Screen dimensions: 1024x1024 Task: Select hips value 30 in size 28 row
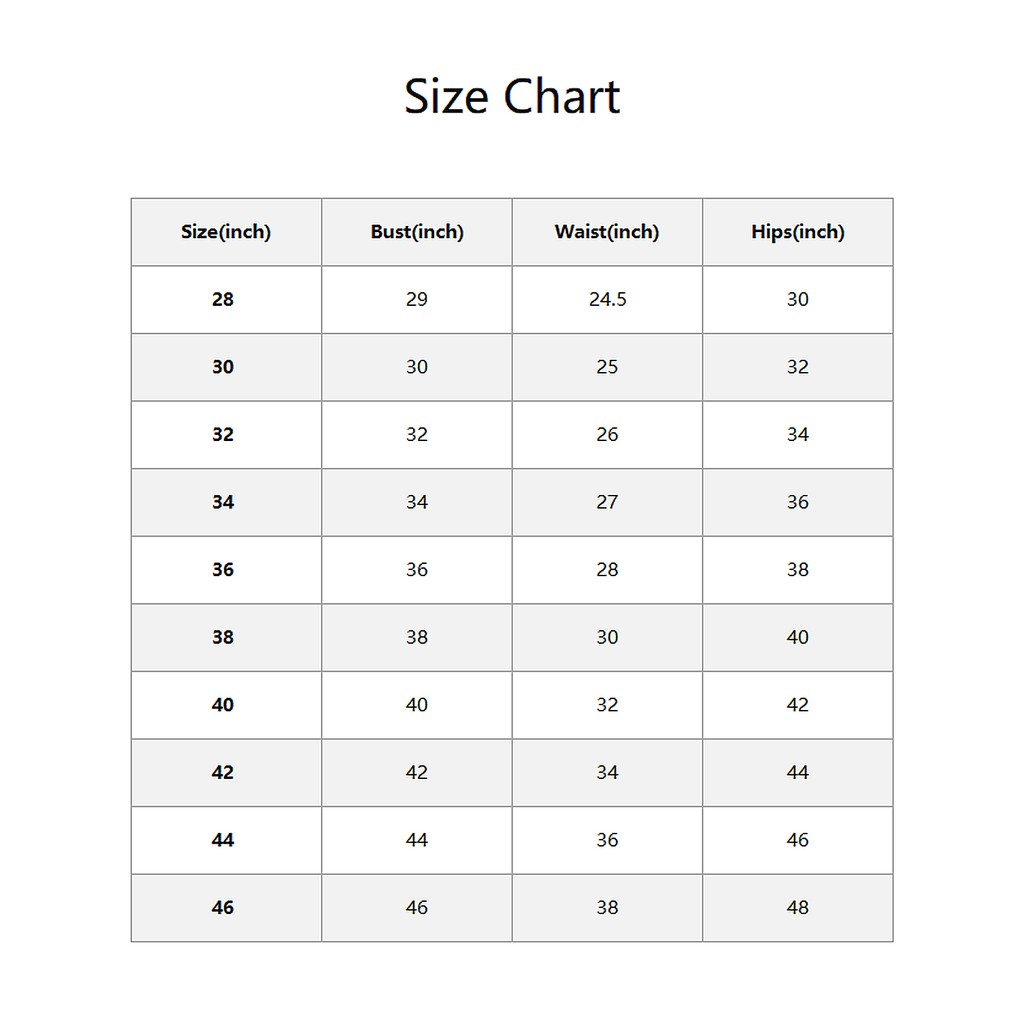pyautogui.click(x=798, y=299)
